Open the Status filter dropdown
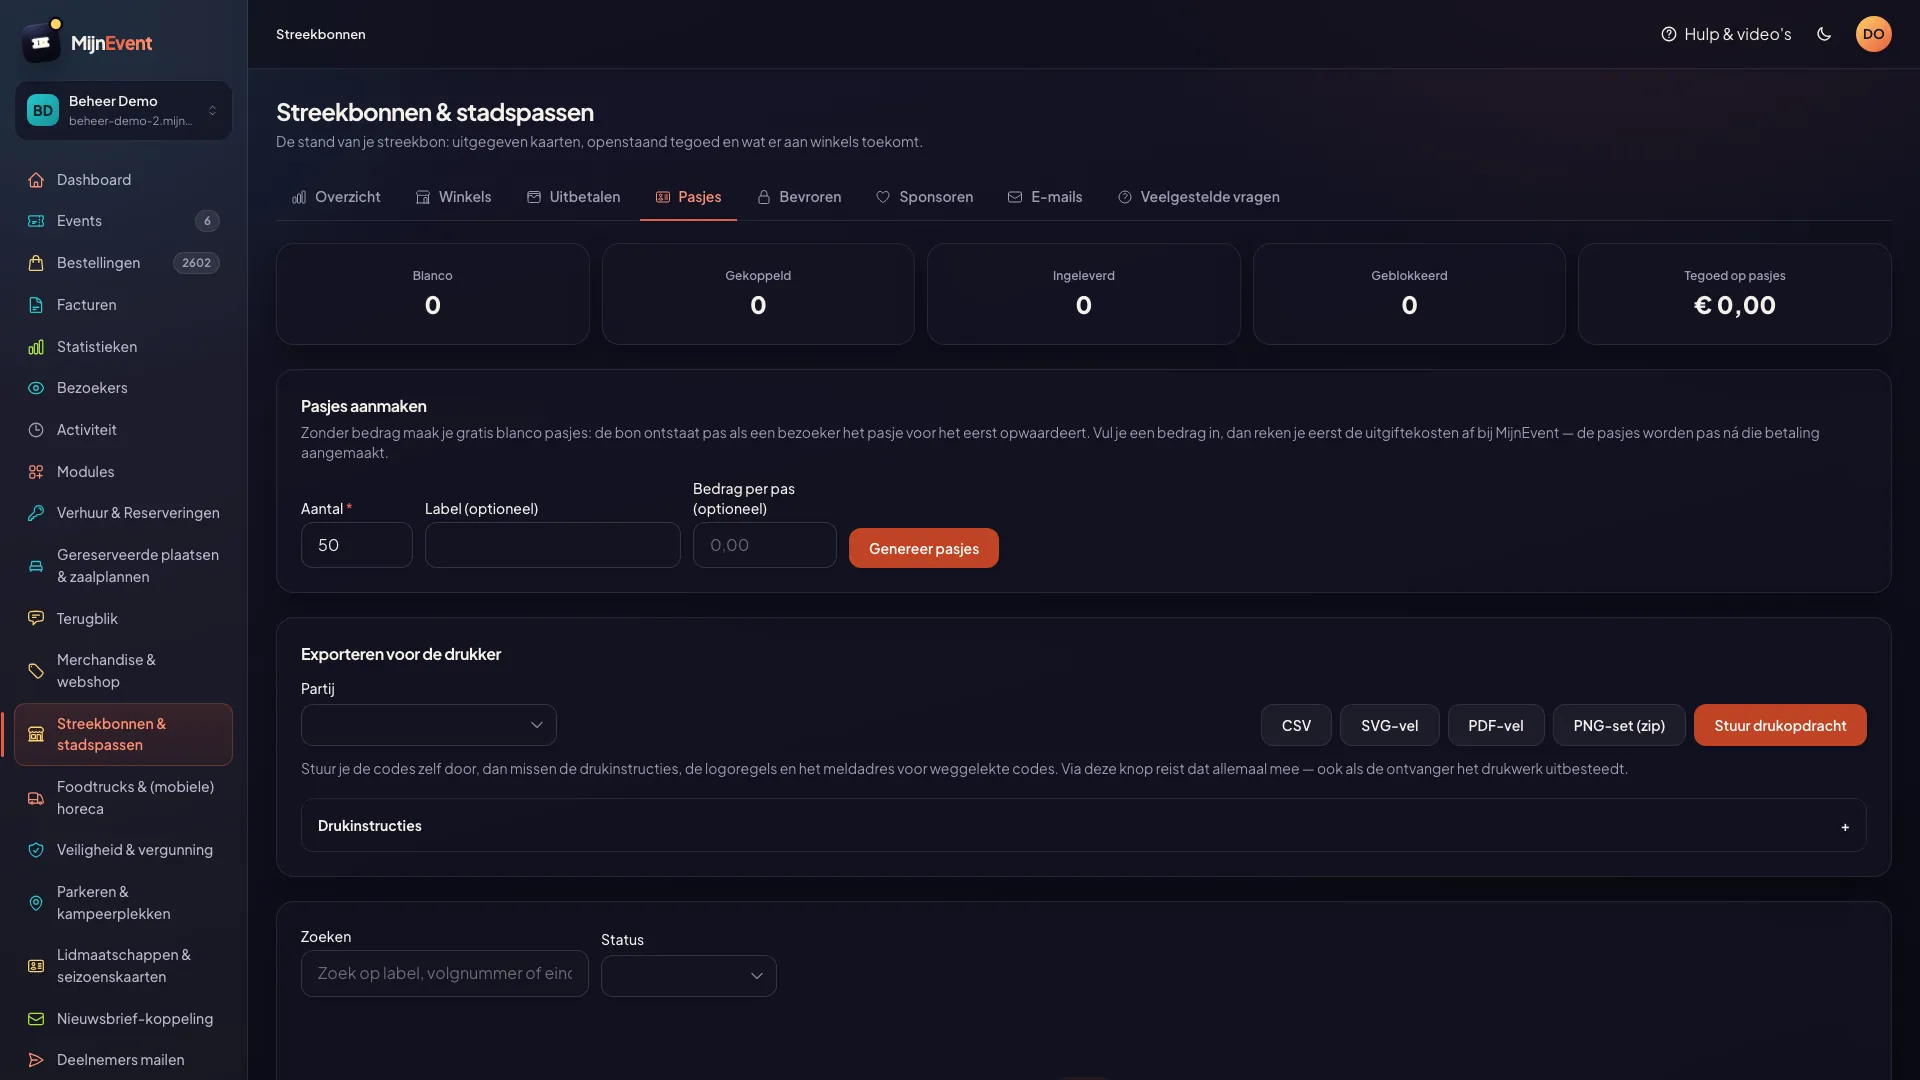Screen dimensions: 1920x1080 (x=688, y=976)
